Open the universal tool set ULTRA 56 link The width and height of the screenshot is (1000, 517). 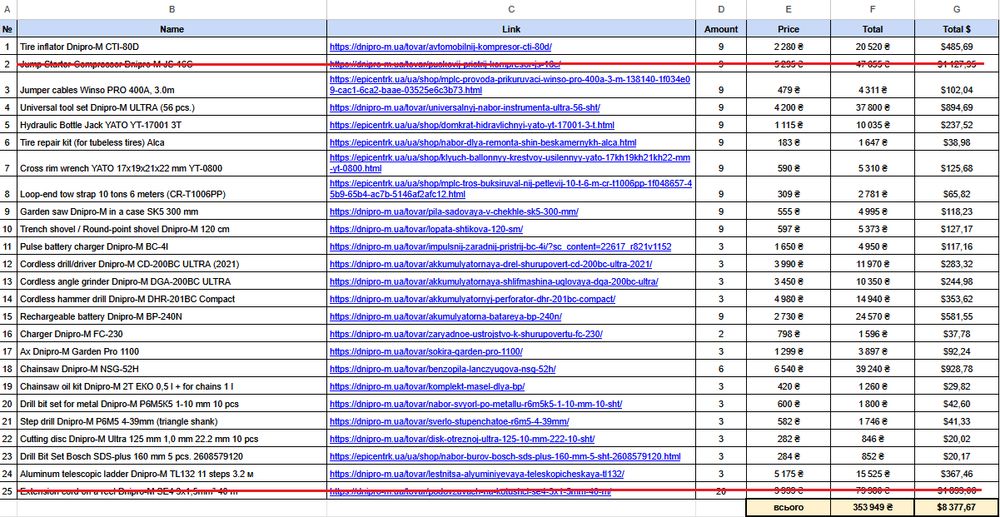point(464,107)
